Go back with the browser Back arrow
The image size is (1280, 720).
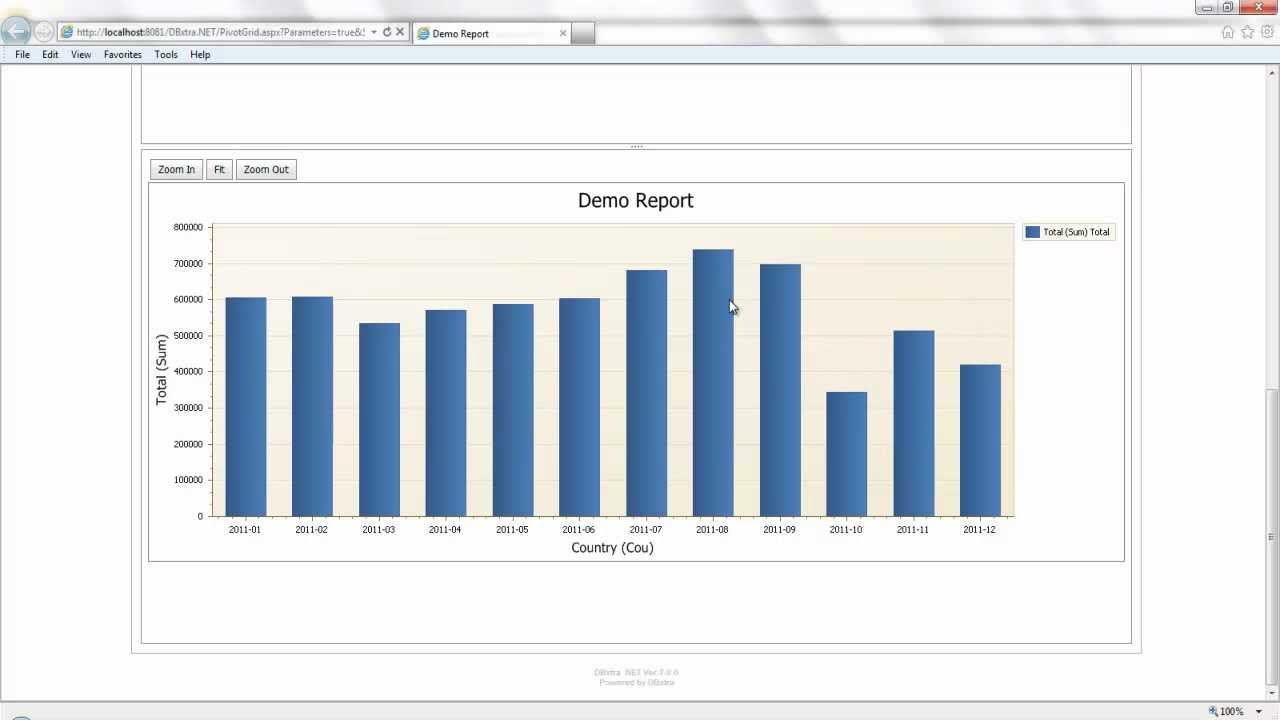point(17,32)
